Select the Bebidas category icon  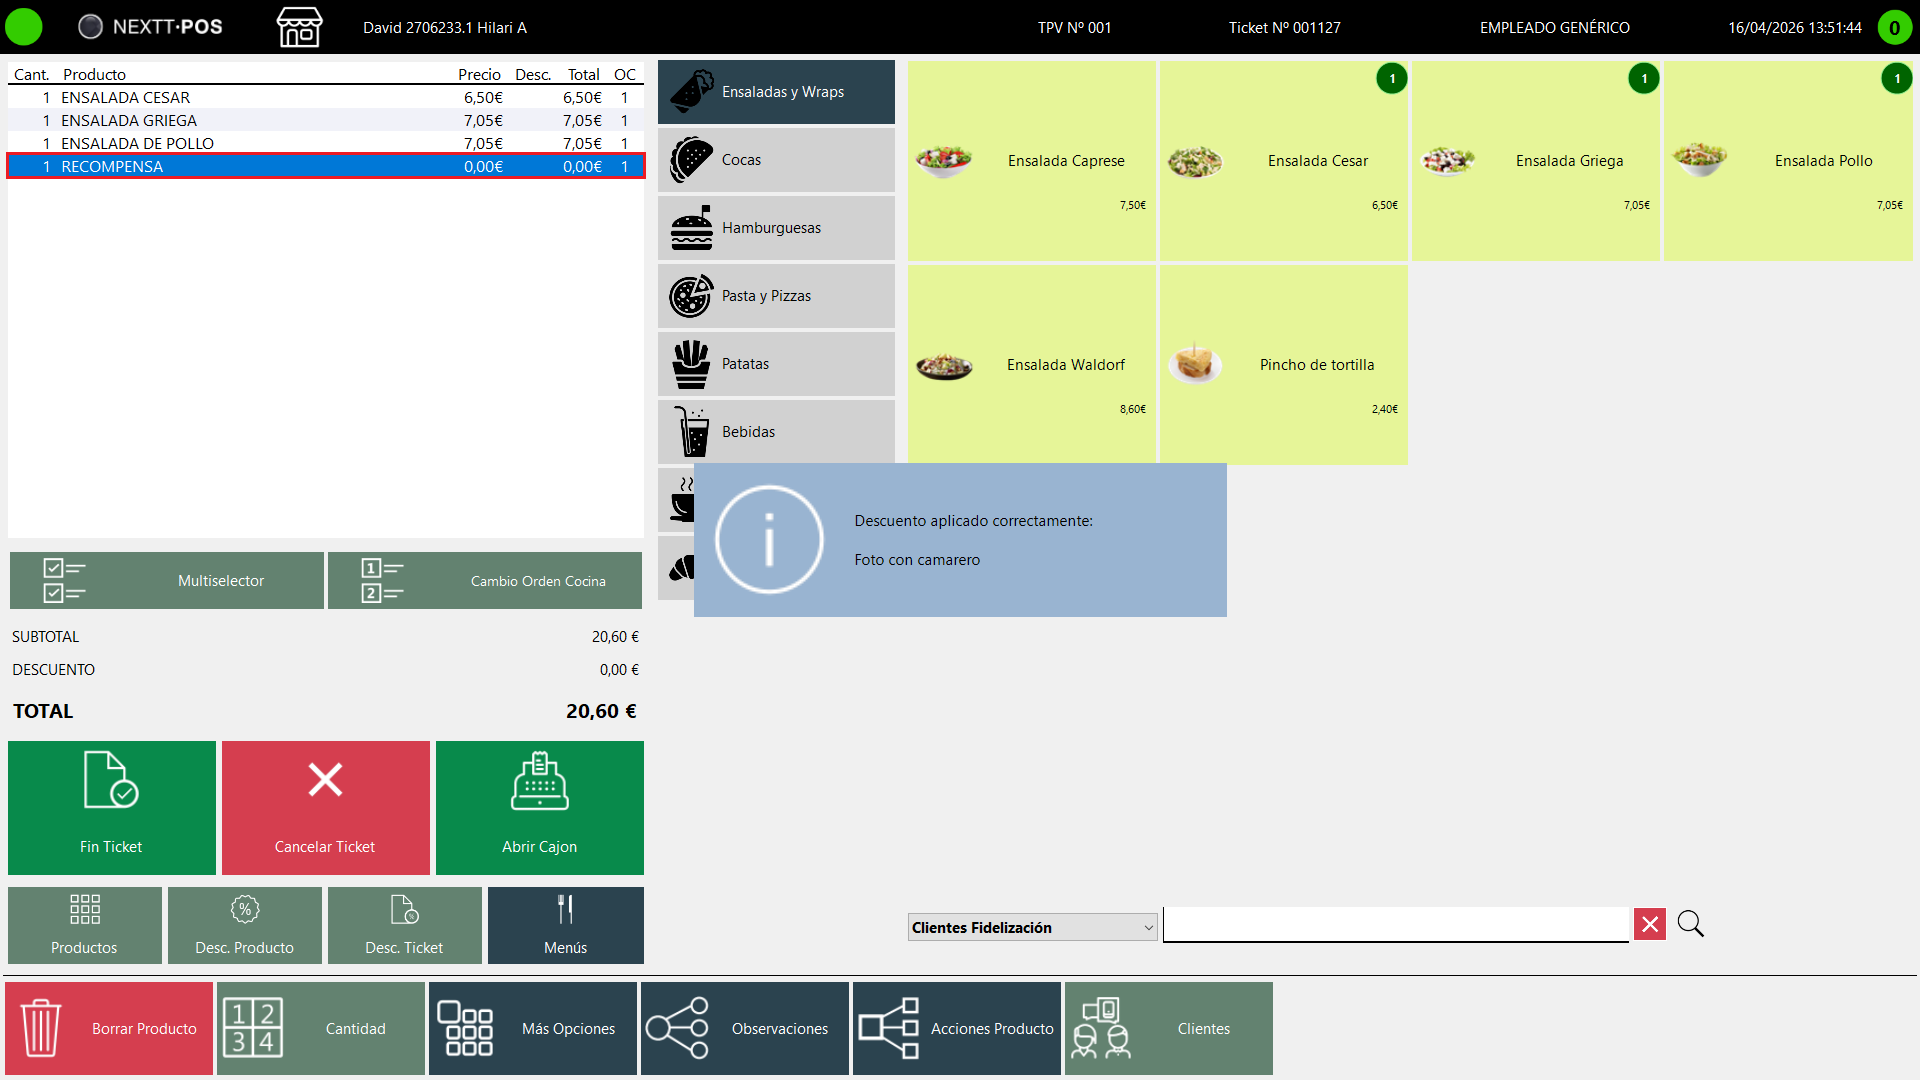click(691, 432)
